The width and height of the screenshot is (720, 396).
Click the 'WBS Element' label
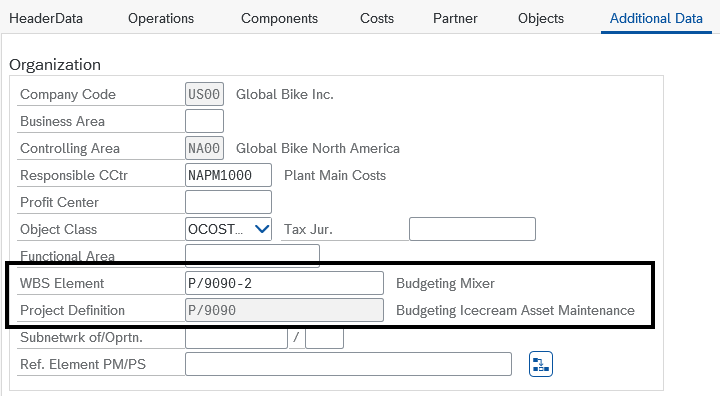[62, 283]
